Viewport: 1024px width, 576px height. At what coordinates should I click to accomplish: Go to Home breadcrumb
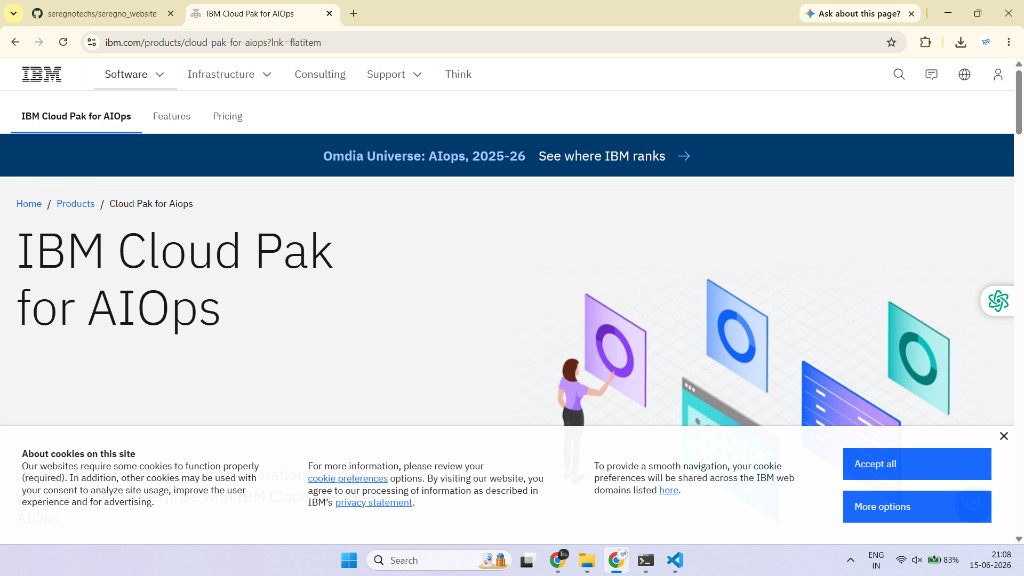(x=29, y=204)
